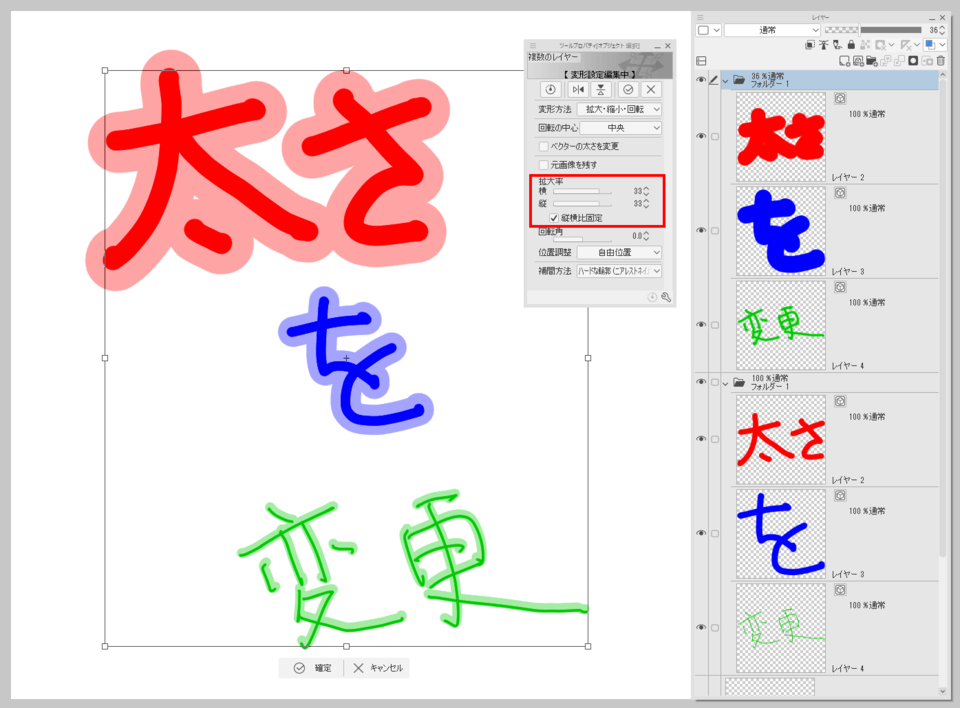Click the delete layer trash icon
The width and height of the screenshot is (960, 708).
coord(939,61)
